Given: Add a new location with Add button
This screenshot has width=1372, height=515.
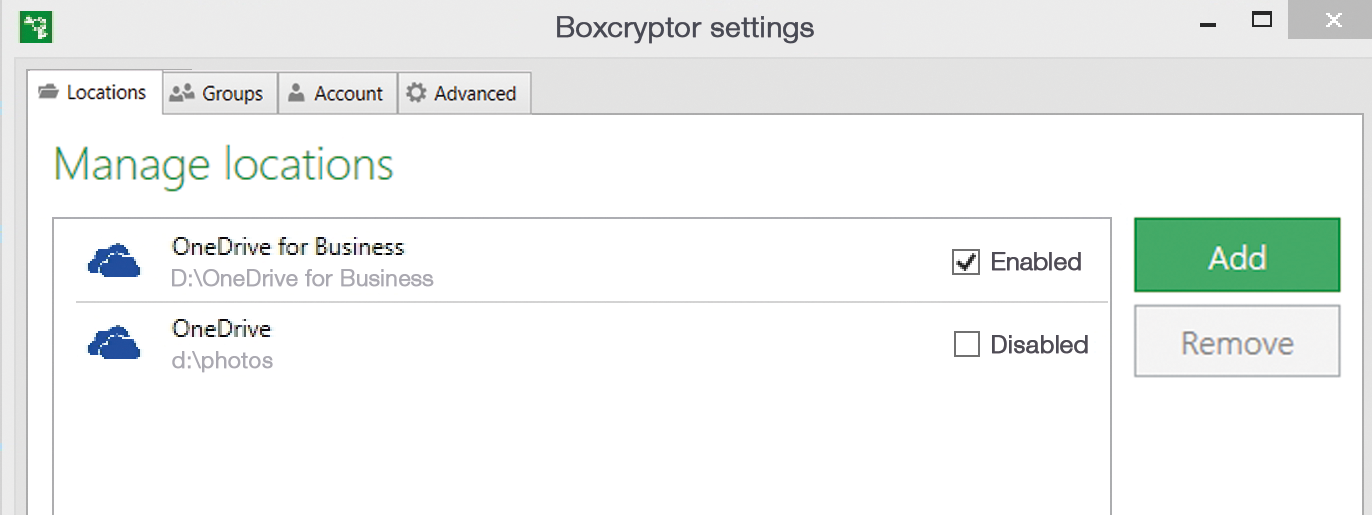Looking at the screenshot, I should tap(1237, 256).
